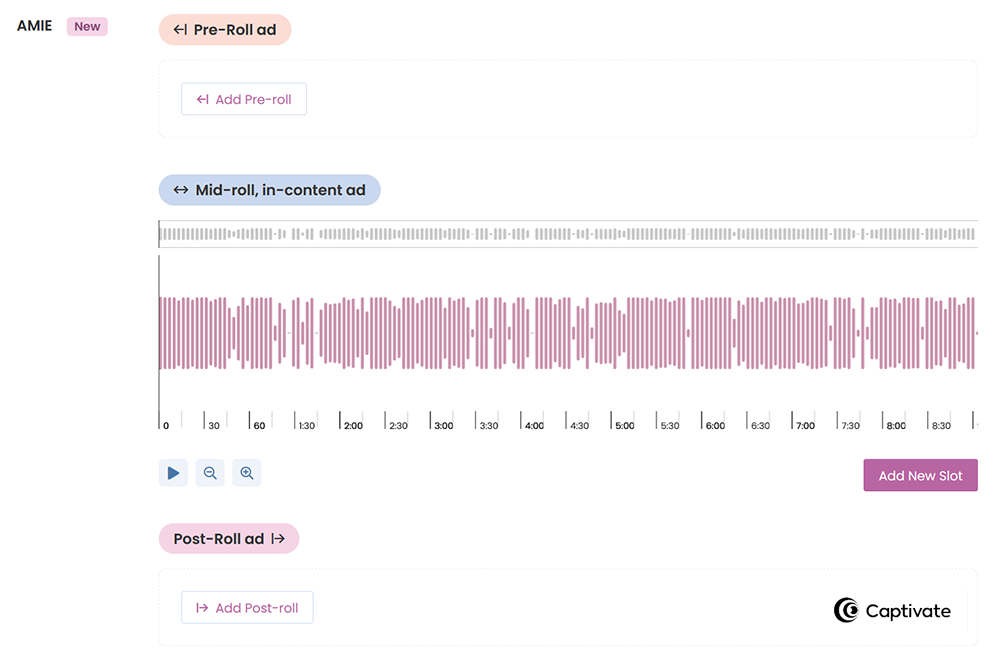Viewport: 1000px width, 667px height.
Task: Select the 'Pre-Roll ad' badge
Action: pos(225,29)
